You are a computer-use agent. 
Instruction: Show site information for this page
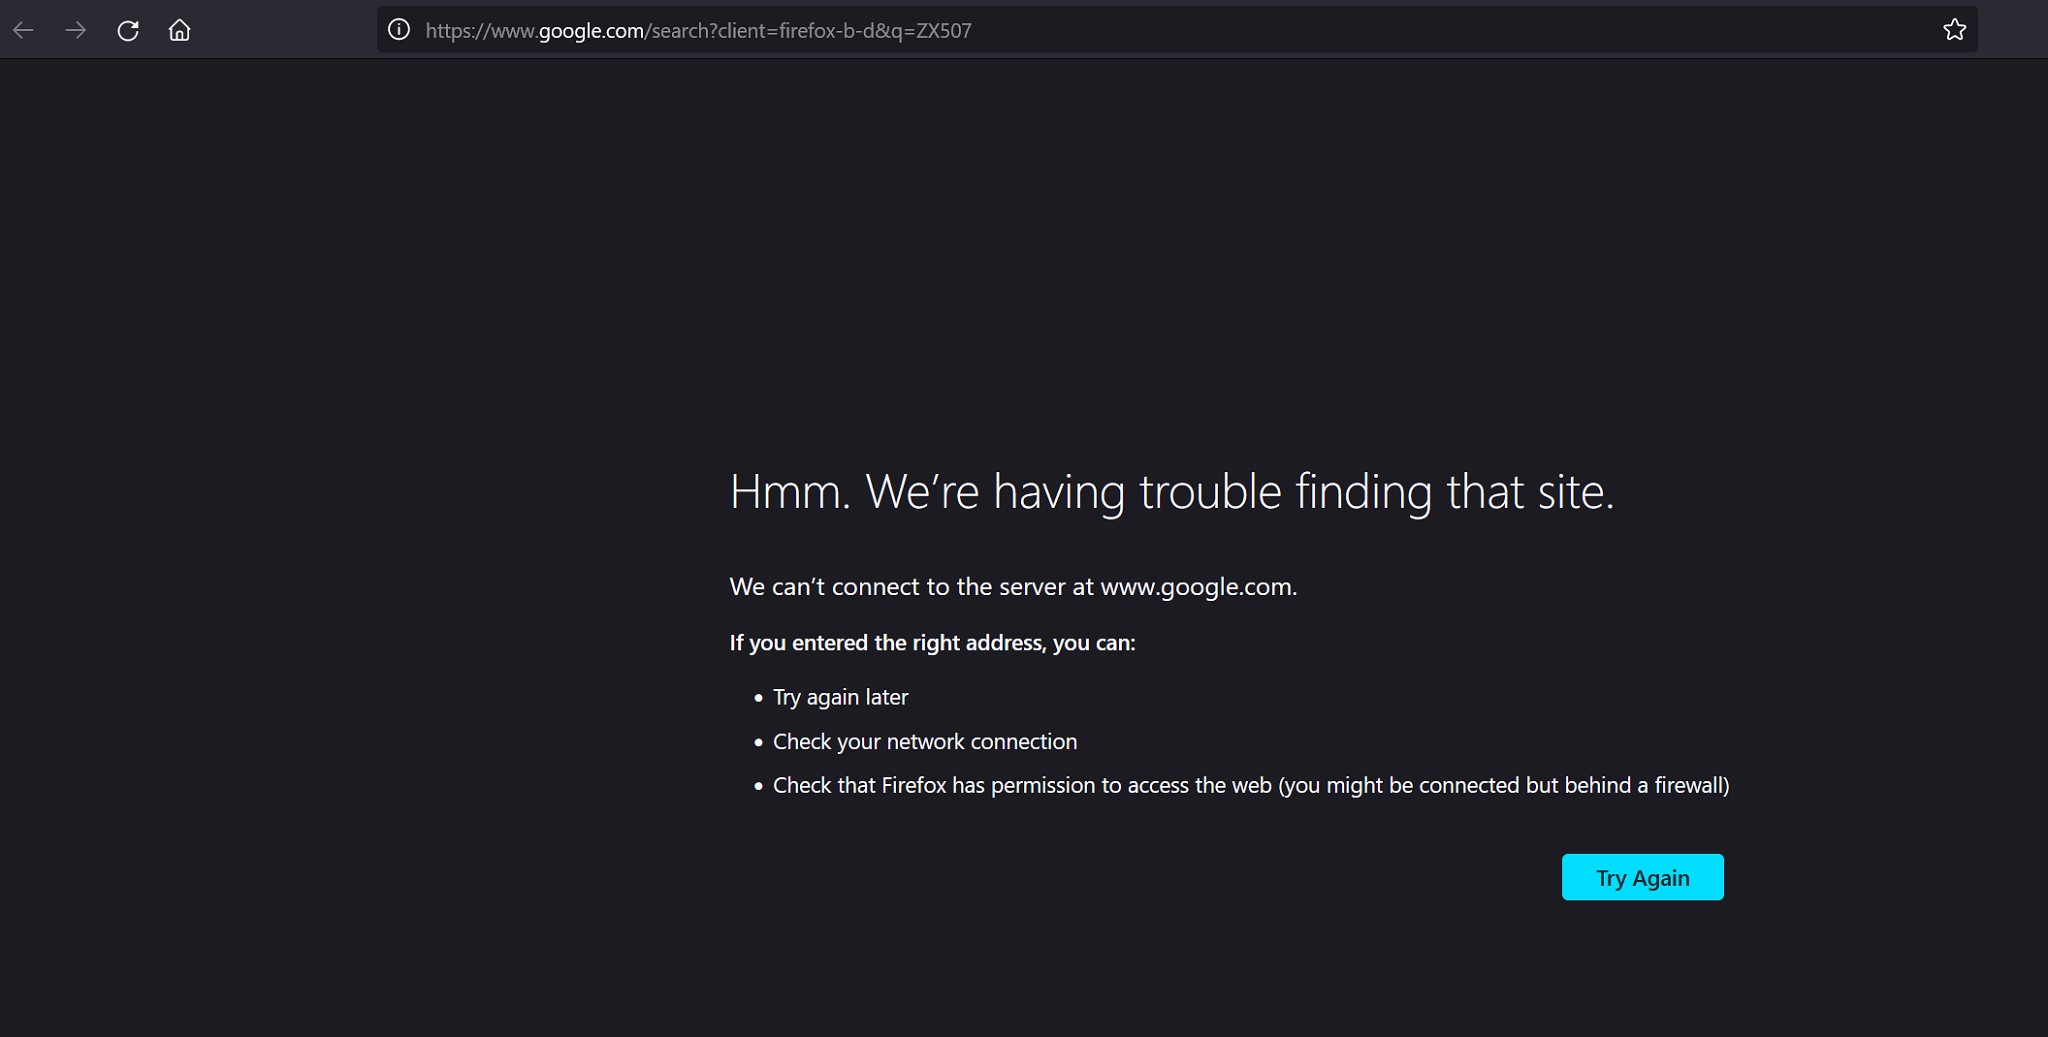click(399, 30)
